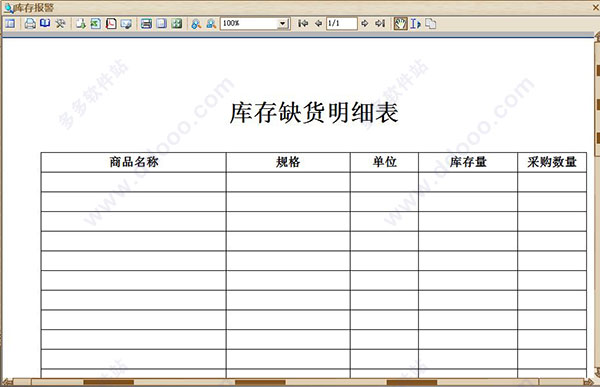Image resolution: width=600 pixels, height=387 pixels.
Task: Click the 库存报警 title bar icon
Action: pos(8,8)
